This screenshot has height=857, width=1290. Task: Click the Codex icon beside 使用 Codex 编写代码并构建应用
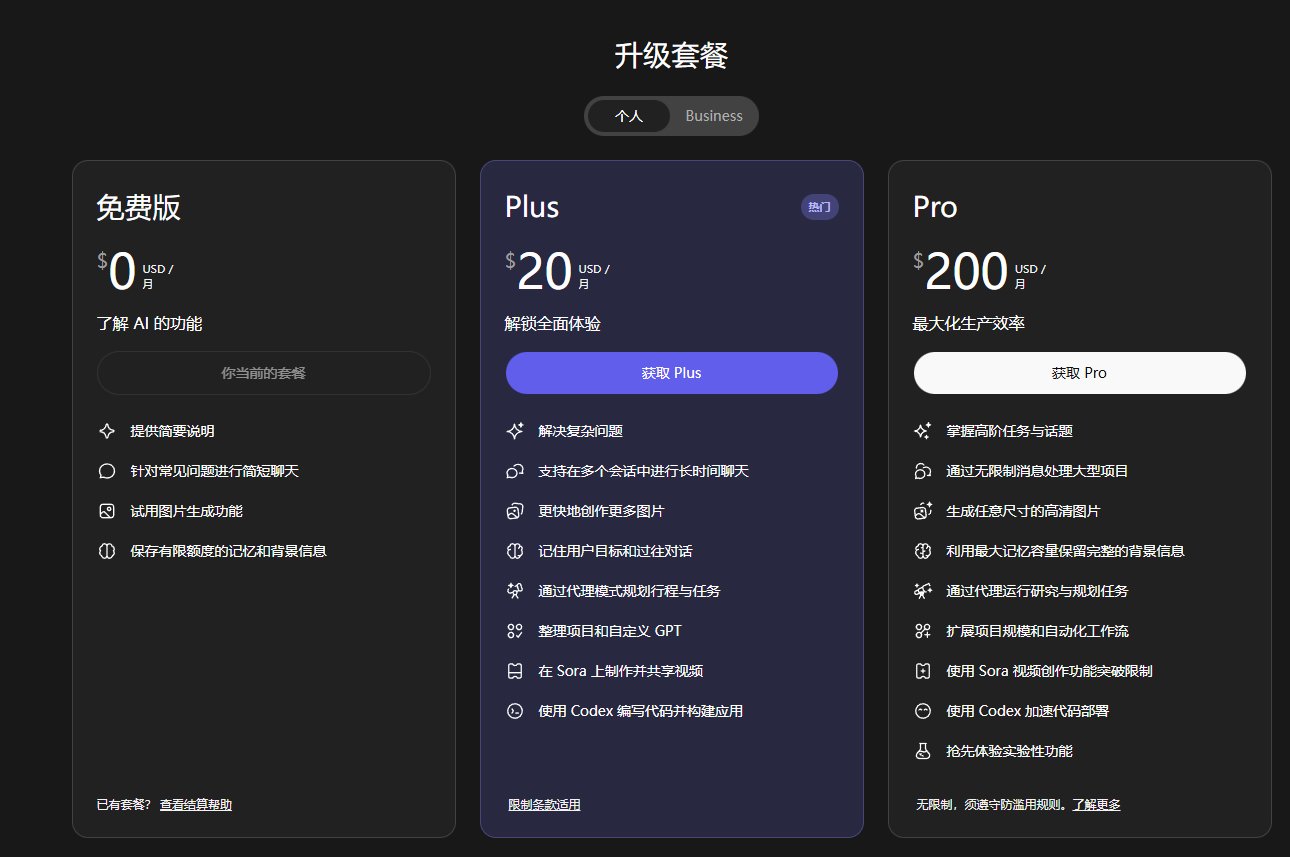tap(515, 711)
